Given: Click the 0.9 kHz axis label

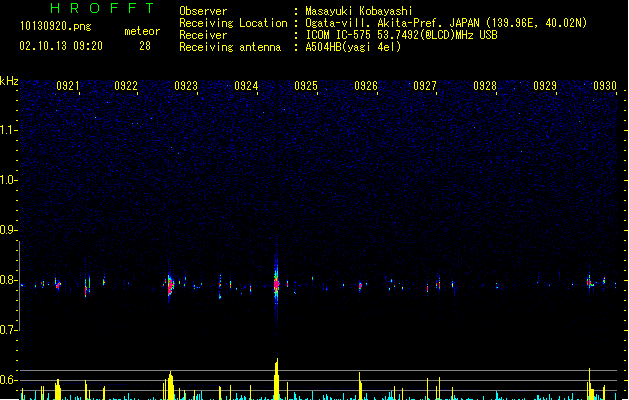Looking at the screenshot, I should coord(8,230).
